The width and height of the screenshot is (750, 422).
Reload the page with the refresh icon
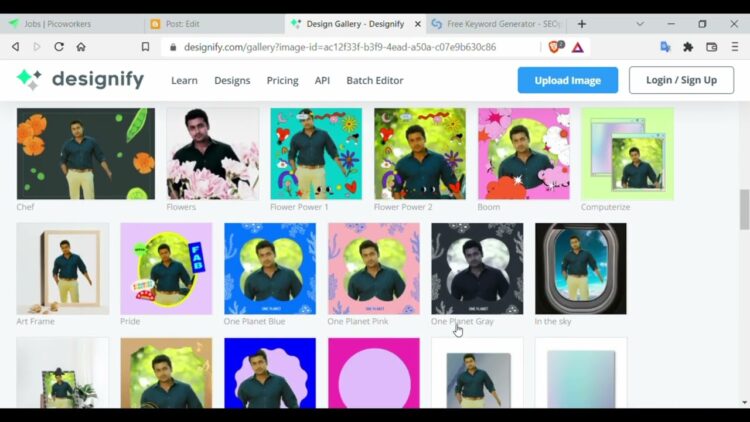(x=59, y=47)
